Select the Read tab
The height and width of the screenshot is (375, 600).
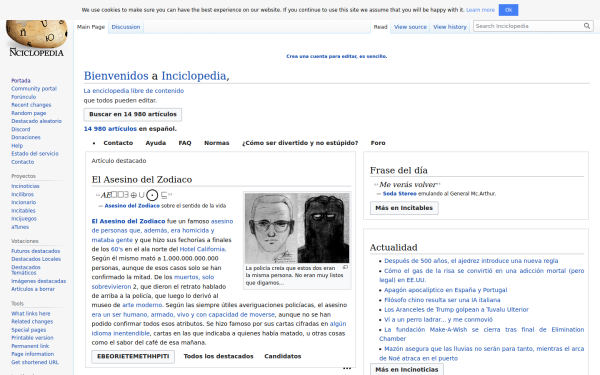tap(380, 27)
